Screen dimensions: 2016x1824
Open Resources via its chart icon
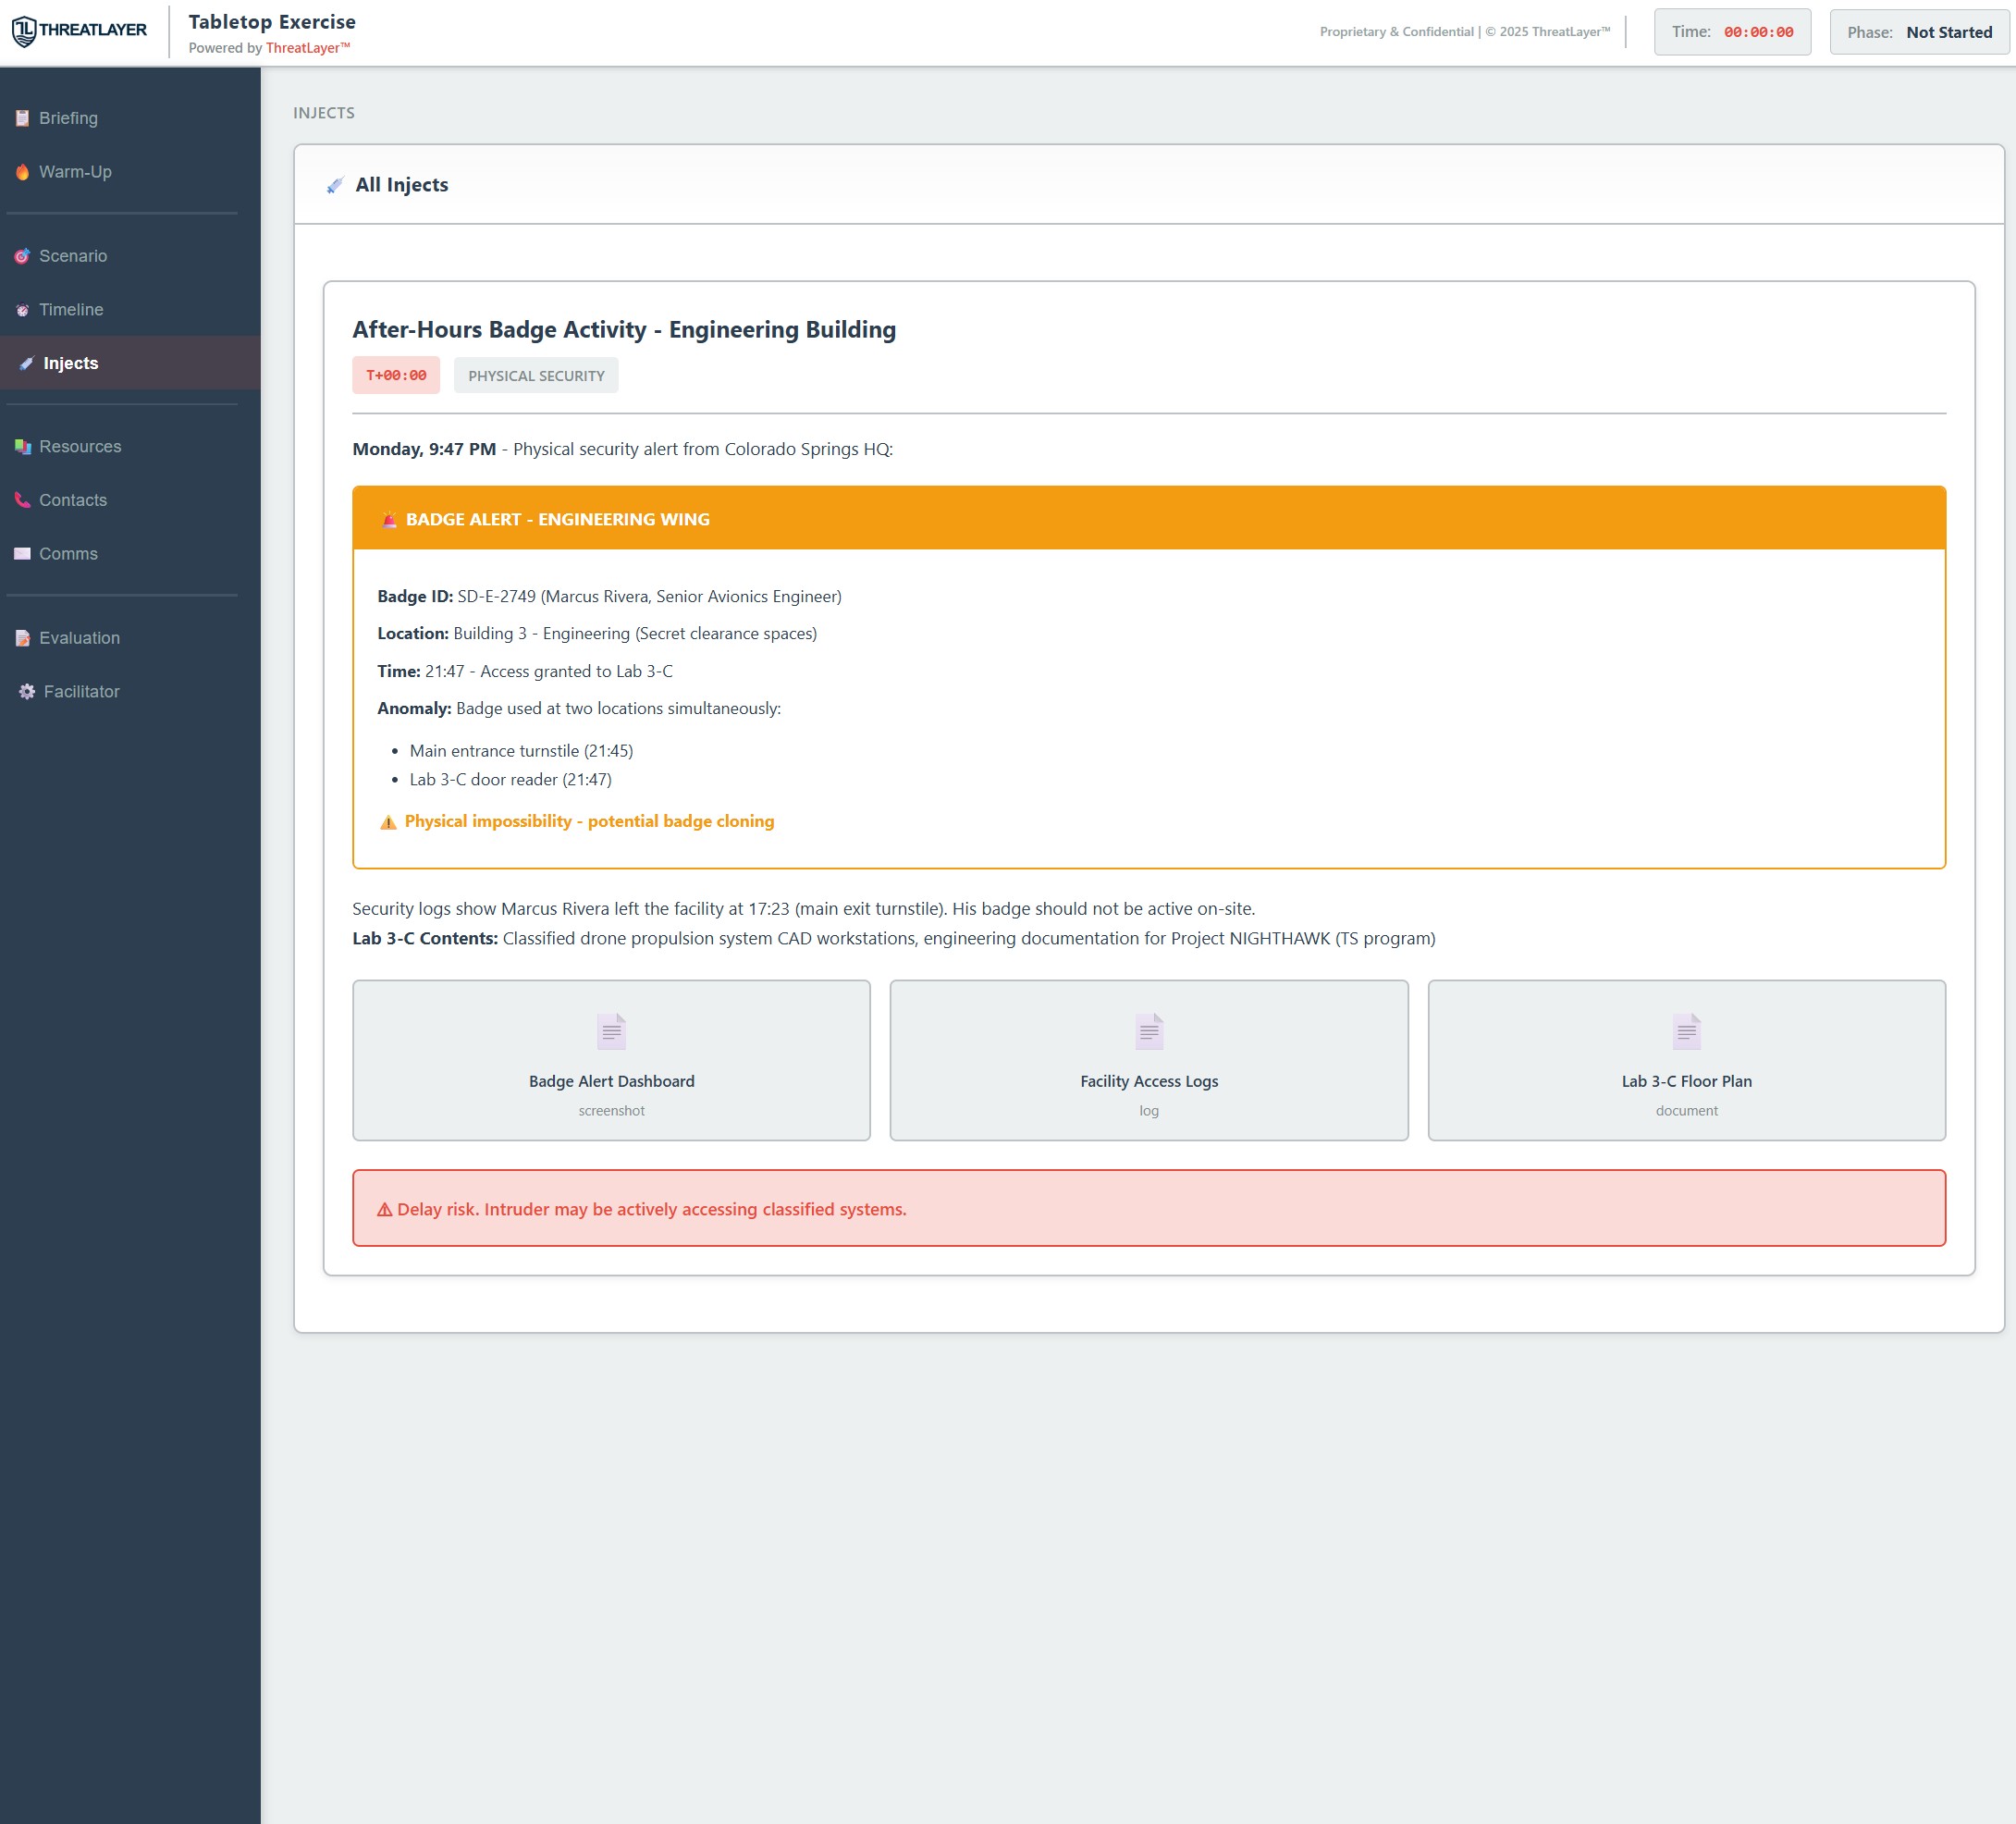click(22, 446)
